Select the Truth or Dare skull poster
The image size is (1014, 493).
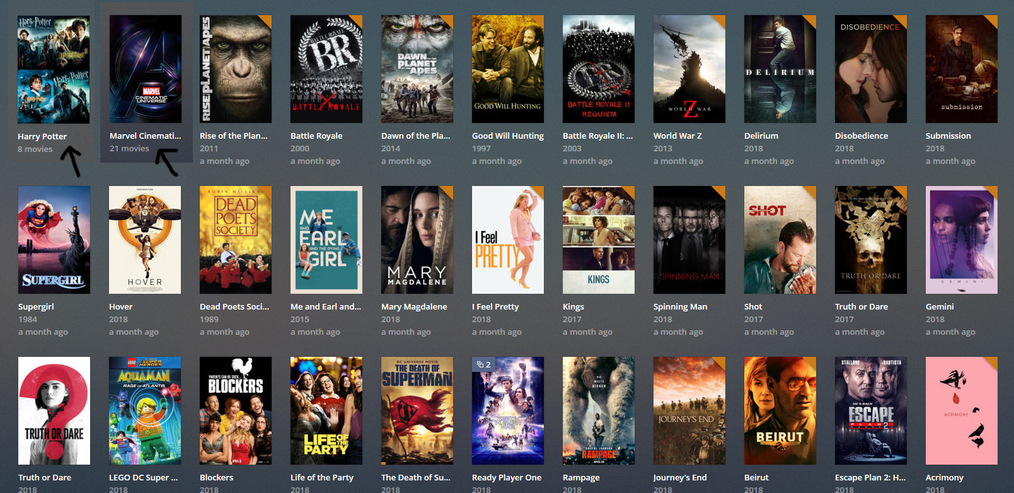point(870,240)
